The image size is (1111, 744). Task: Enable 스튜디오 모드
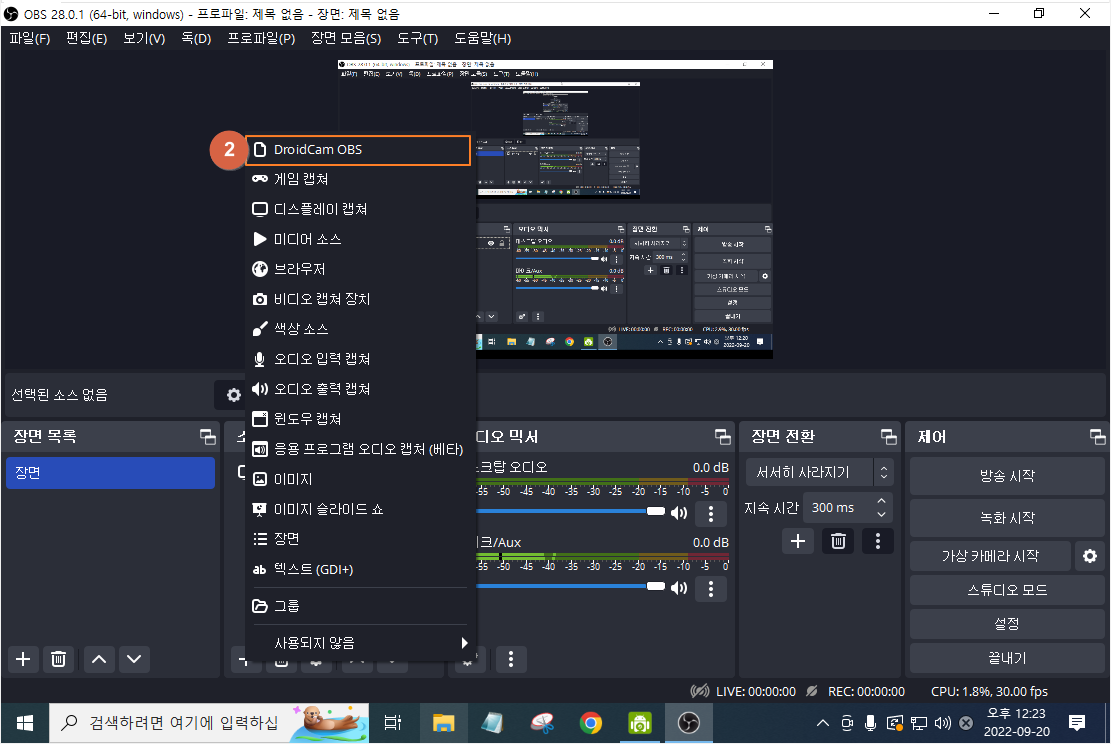coord(1007,590)
